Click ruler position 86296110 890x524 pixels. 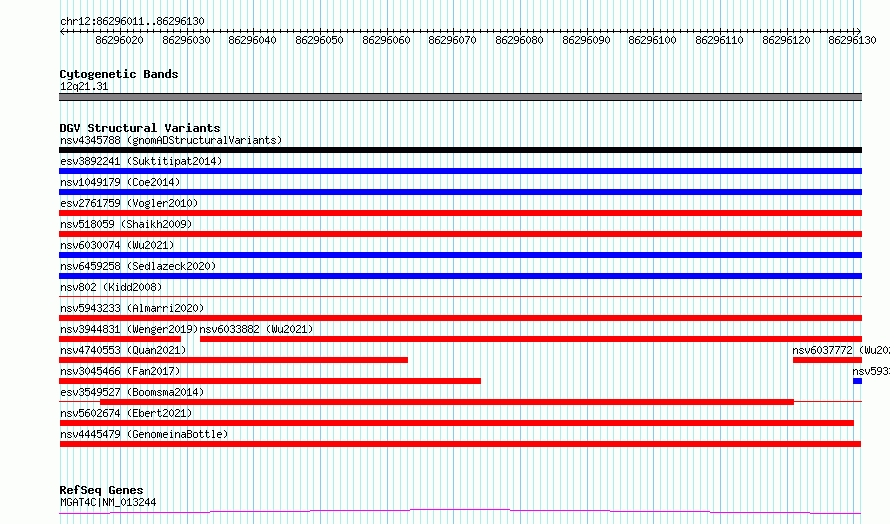click(719, 40)
